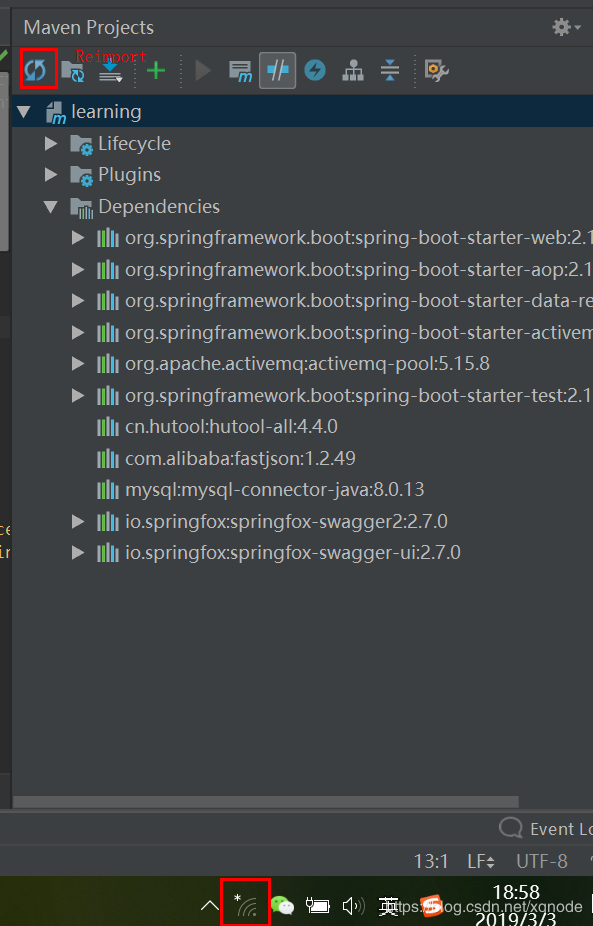The width and height of the screenshot is (593, 926).
Task: Select com.alibaba:fastjson:1.2.49 dependency
Action: 240,458
